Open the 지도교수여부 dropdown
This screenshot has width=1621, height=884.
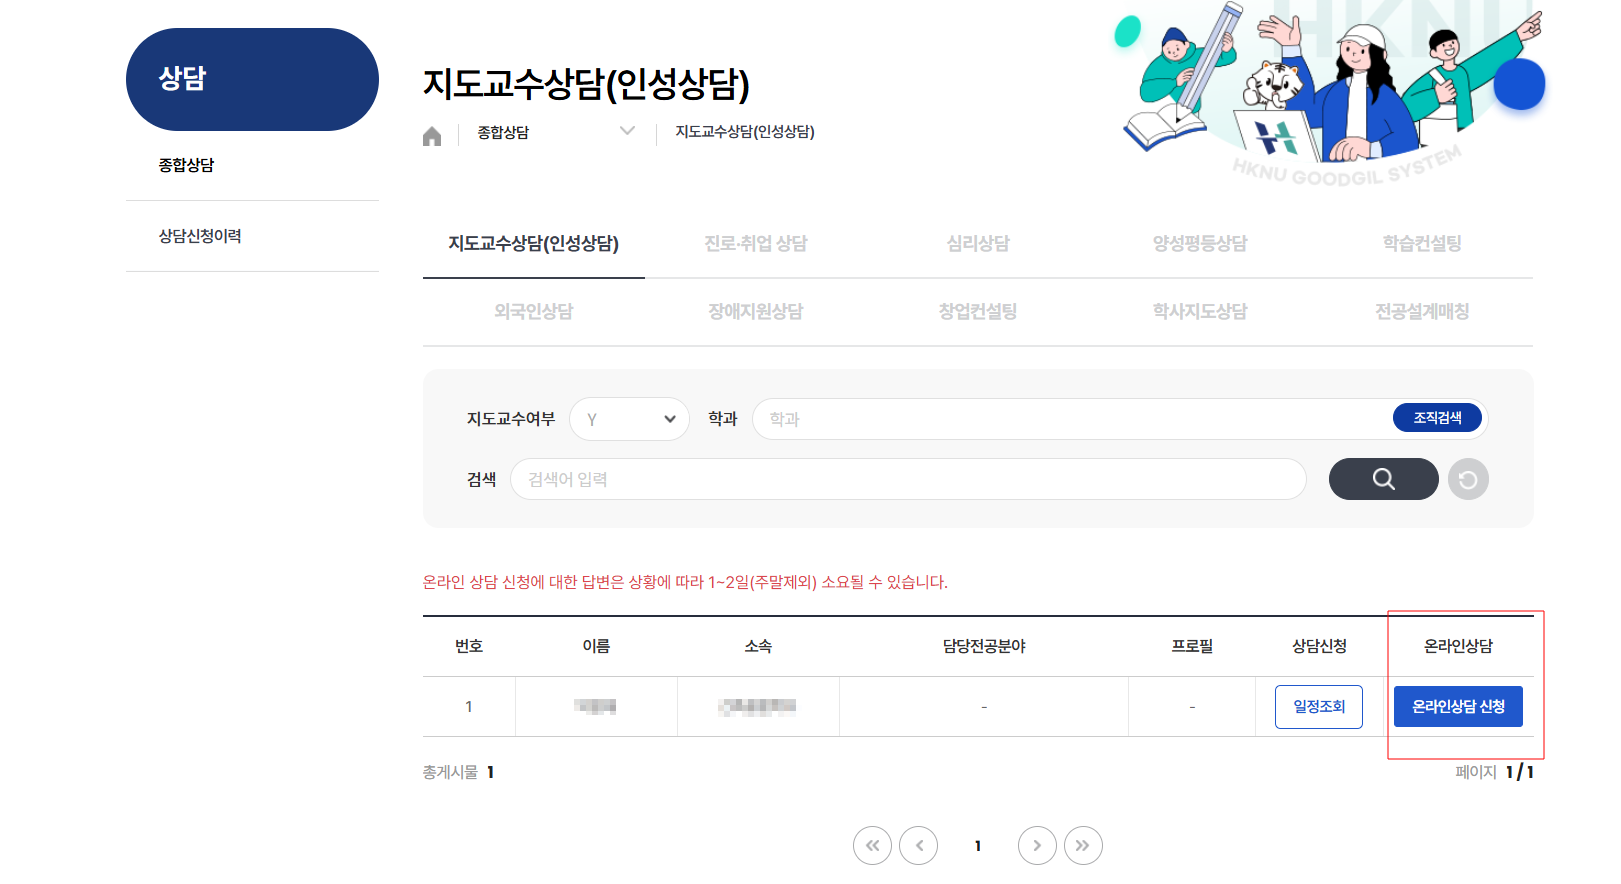click(x=629, y=419)
